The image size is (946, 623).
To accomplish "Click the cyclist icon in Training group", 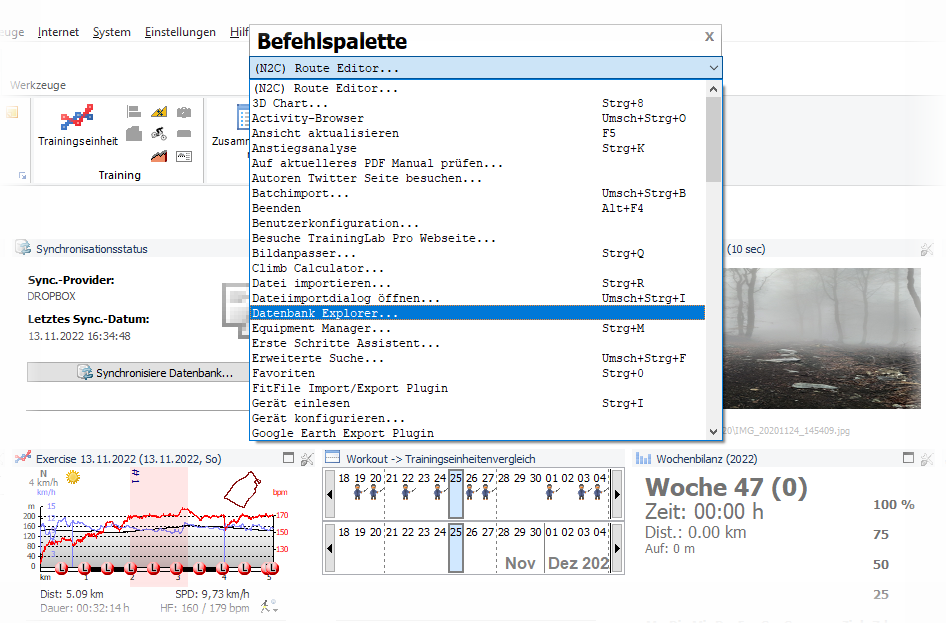I will pyautogui.click(x=159, y=133).
